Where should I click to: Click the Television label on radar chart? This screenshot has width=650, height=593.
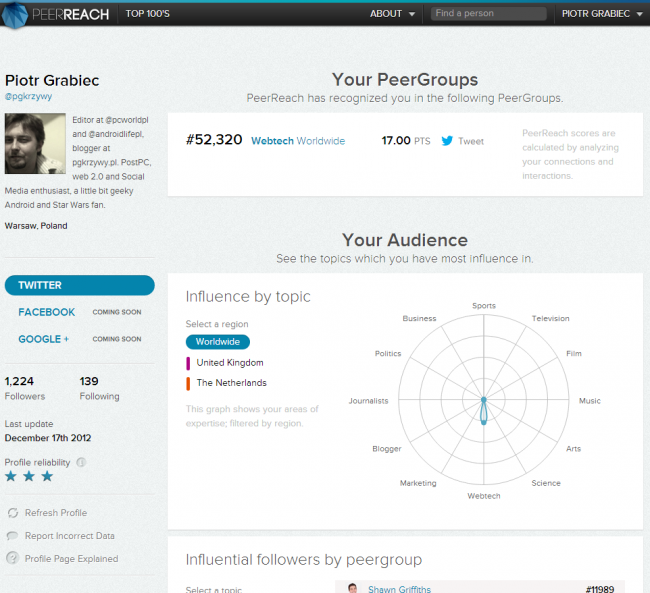(551, 318)
